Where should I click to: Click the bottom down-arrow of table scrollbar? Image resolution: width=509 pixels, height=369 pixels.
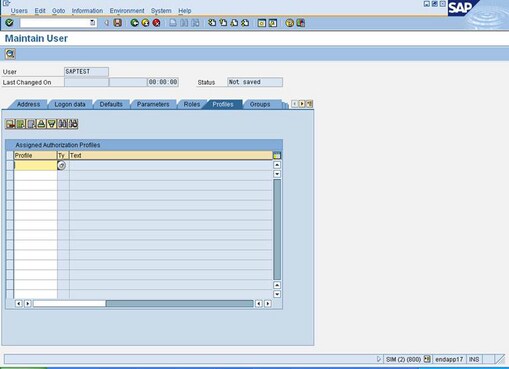pos(277,294)
